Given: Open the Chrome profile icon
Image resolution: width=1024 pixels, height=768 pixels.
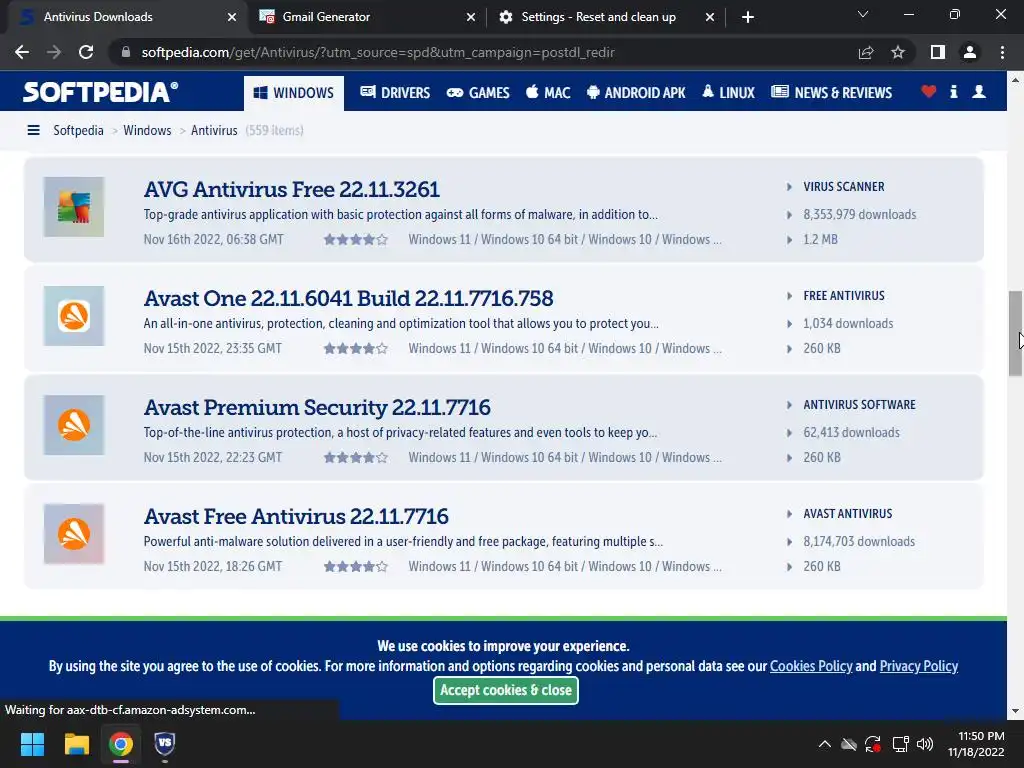Looking at the screenshot, I should tap(970, 52).
